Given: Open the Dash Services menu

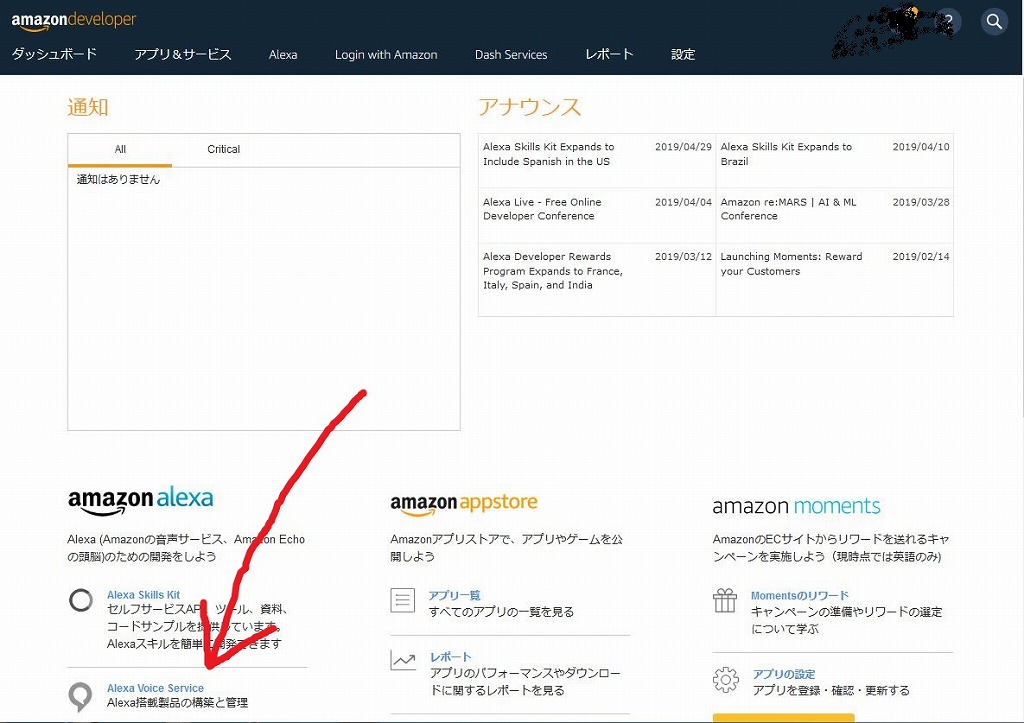Looking at the screenshot, I should (511, 55).
